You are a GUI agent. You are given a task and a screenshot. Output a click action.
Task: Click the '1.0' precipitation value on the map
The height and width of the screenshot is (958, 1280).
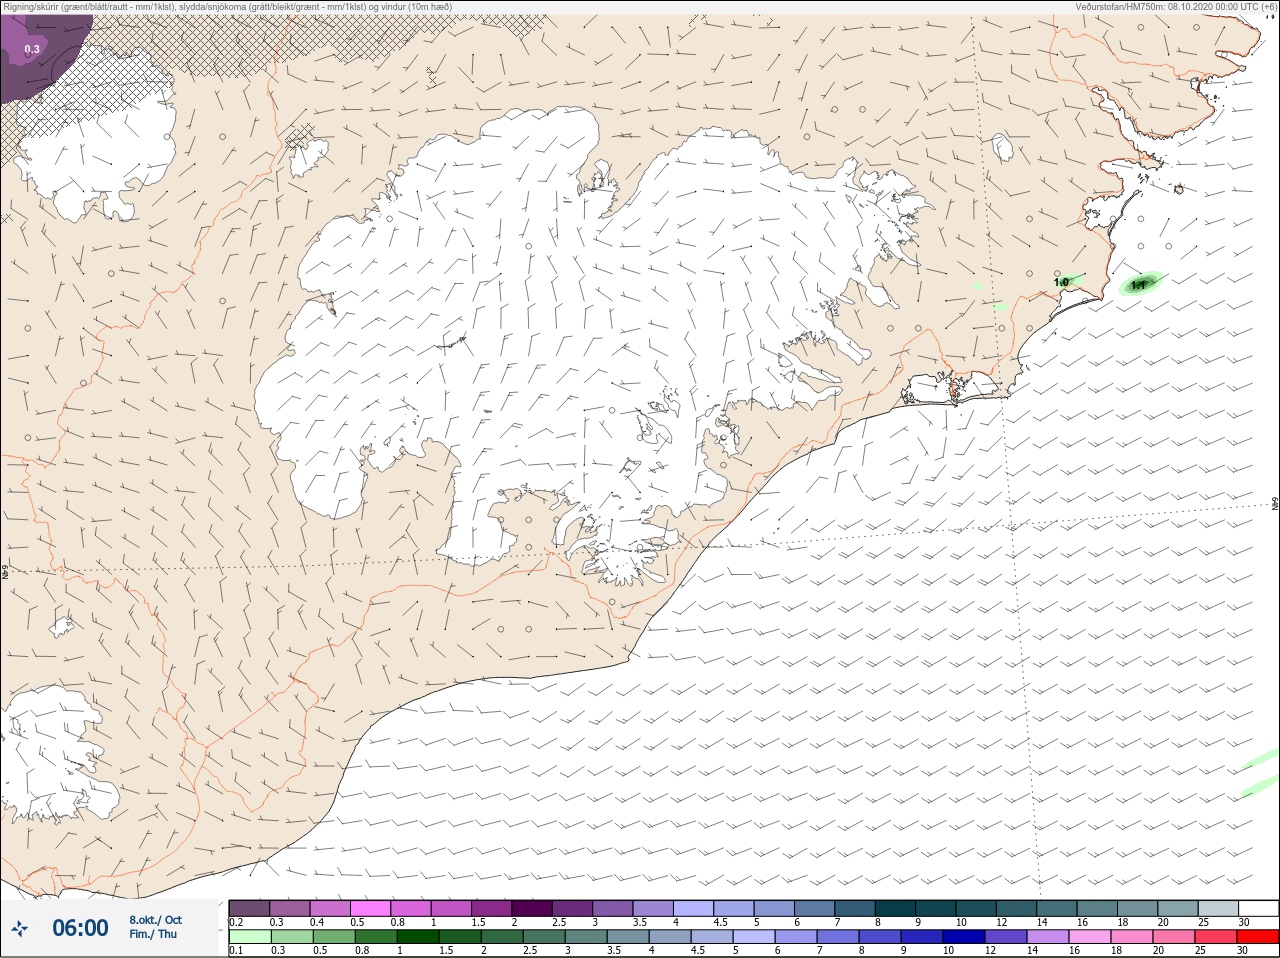[x=1061, y=283]
